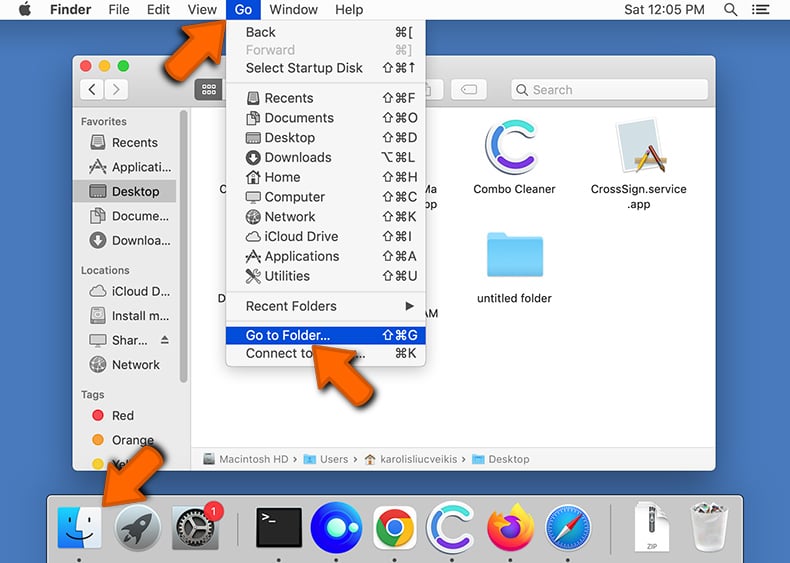790x563 pixels.
Task: Click the Finder tags toolbar button
Action: 469,90
